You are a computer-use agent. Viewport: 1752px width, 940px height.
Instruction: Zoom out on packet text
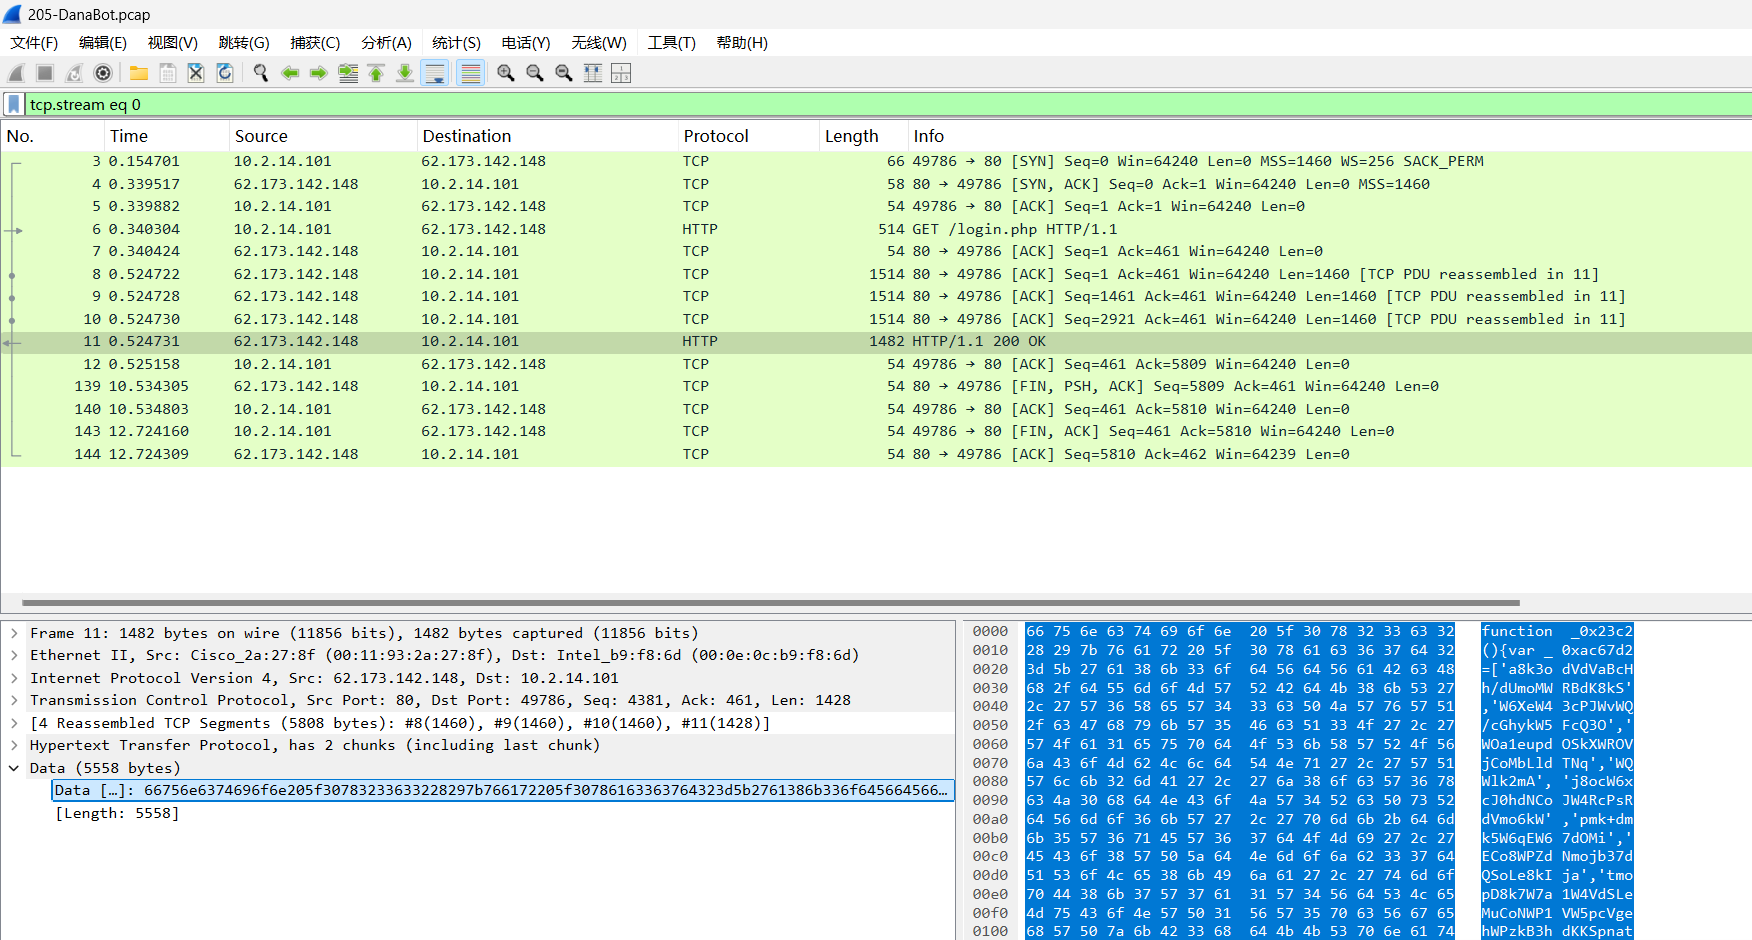tap(535, 73)
